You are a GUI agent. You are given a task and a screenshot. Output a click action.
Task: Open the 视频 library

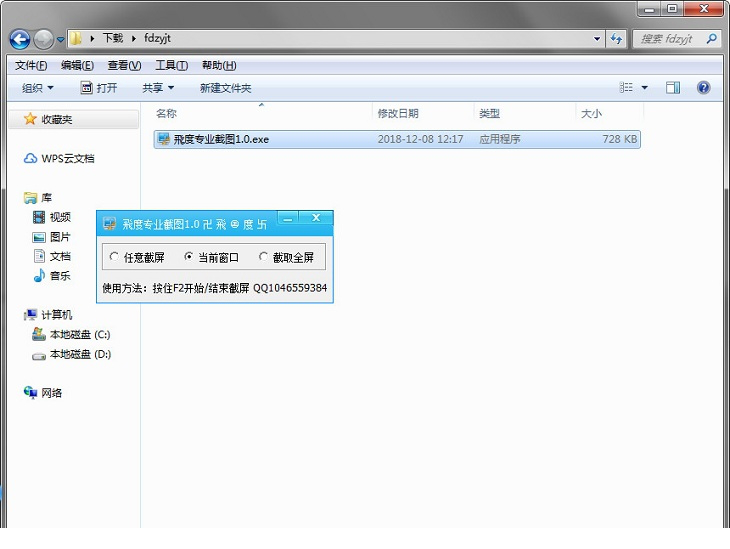(x=60, y=217)
